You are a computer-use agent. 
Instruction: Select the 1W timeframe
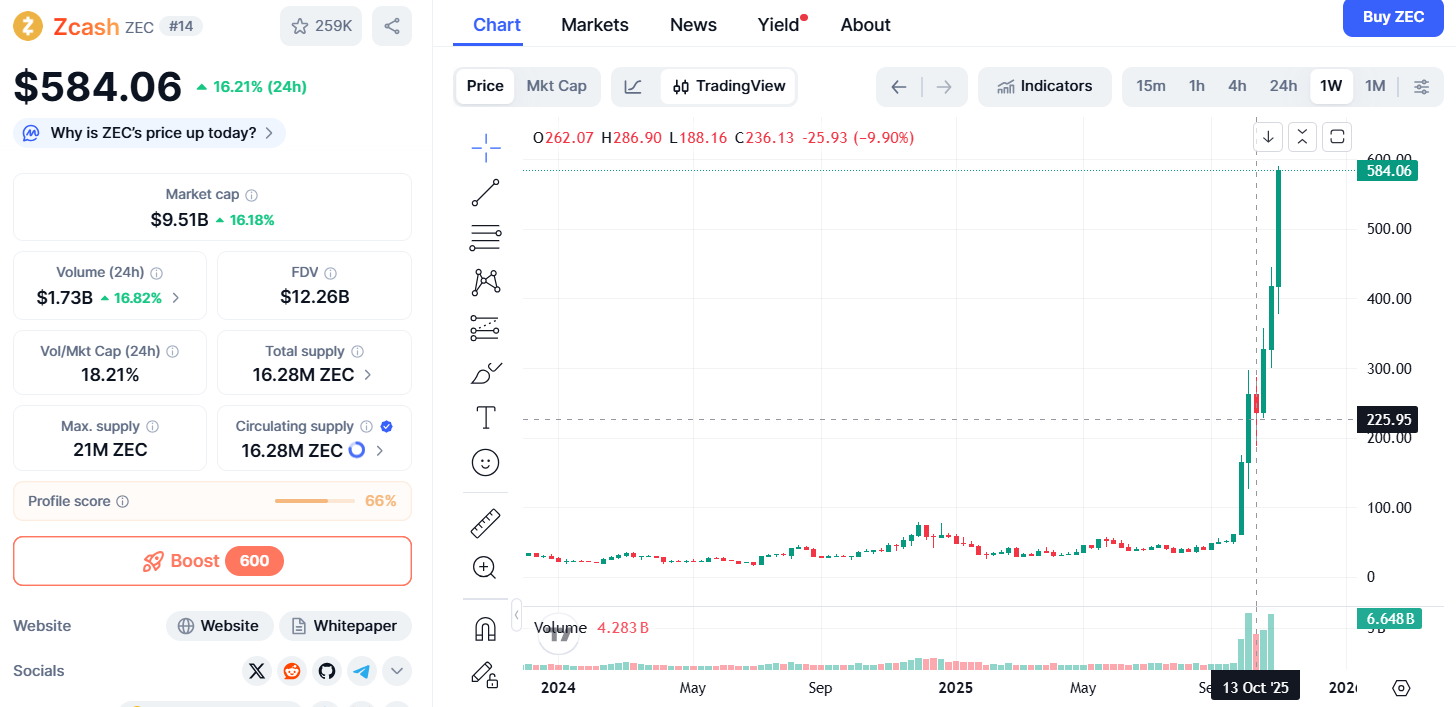(1331, 86)
